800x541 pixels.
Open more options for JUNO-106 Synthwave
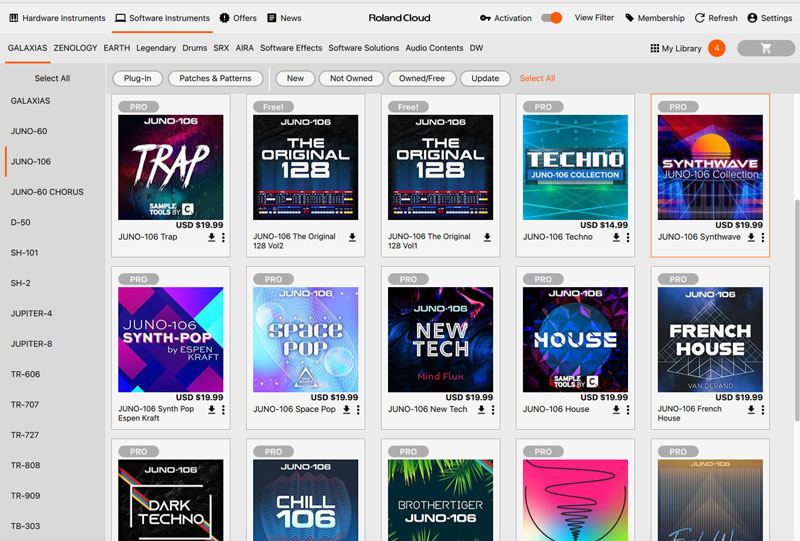click(x=763, y=238)
